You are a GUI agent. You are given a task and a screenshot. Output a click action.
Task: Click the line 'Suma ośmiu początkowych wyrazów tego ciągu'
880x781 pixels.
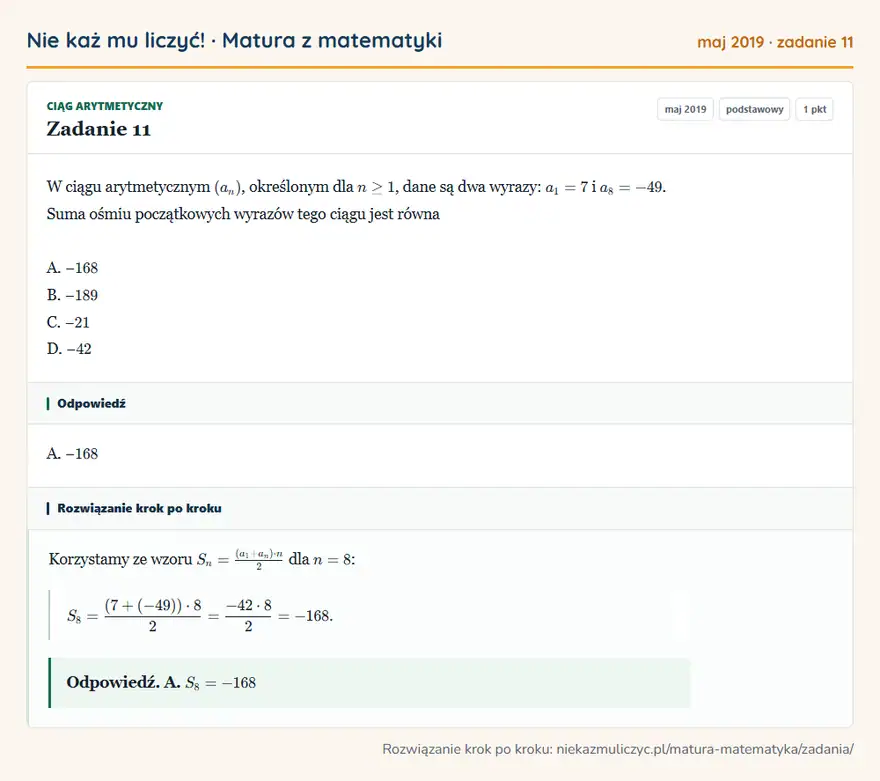click(243, 214)
